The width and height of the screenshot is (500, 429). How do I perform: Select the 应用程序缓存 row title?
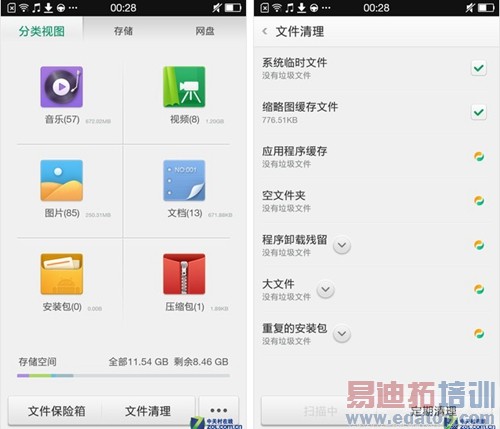coord(294,151)
